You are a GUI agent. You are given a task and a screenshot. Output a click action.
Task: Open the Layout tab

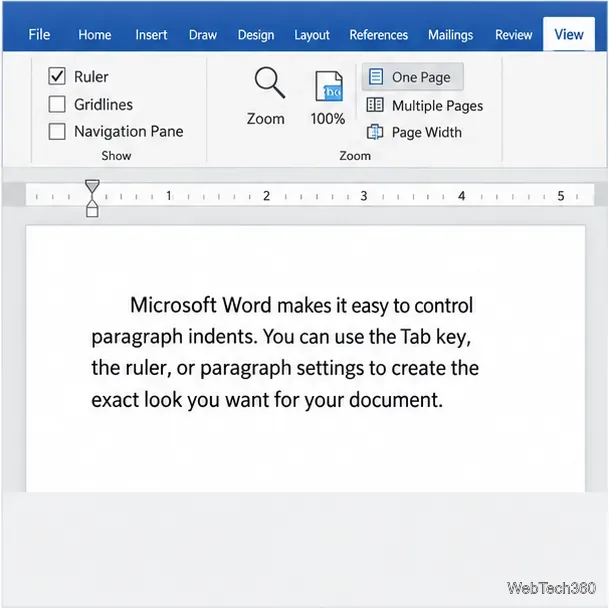point(312,35)
